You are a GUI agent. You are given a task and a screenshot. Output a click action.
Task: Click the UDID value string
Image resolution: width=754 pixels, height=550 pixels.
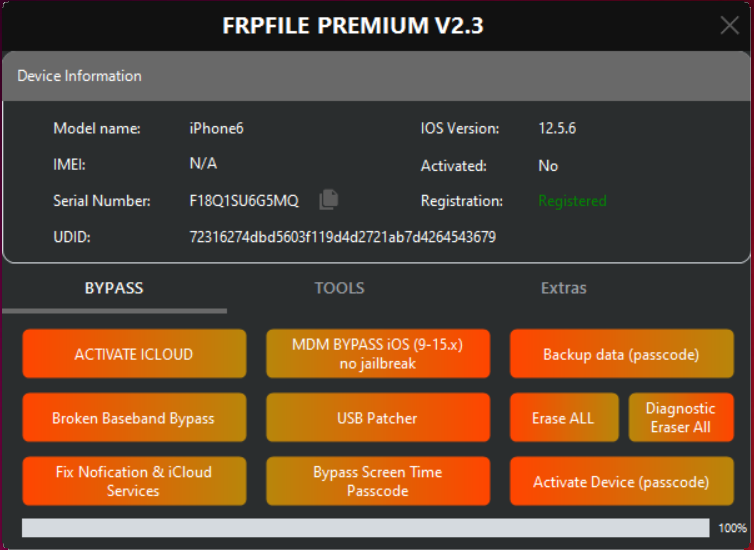click(x=342, y=237)
